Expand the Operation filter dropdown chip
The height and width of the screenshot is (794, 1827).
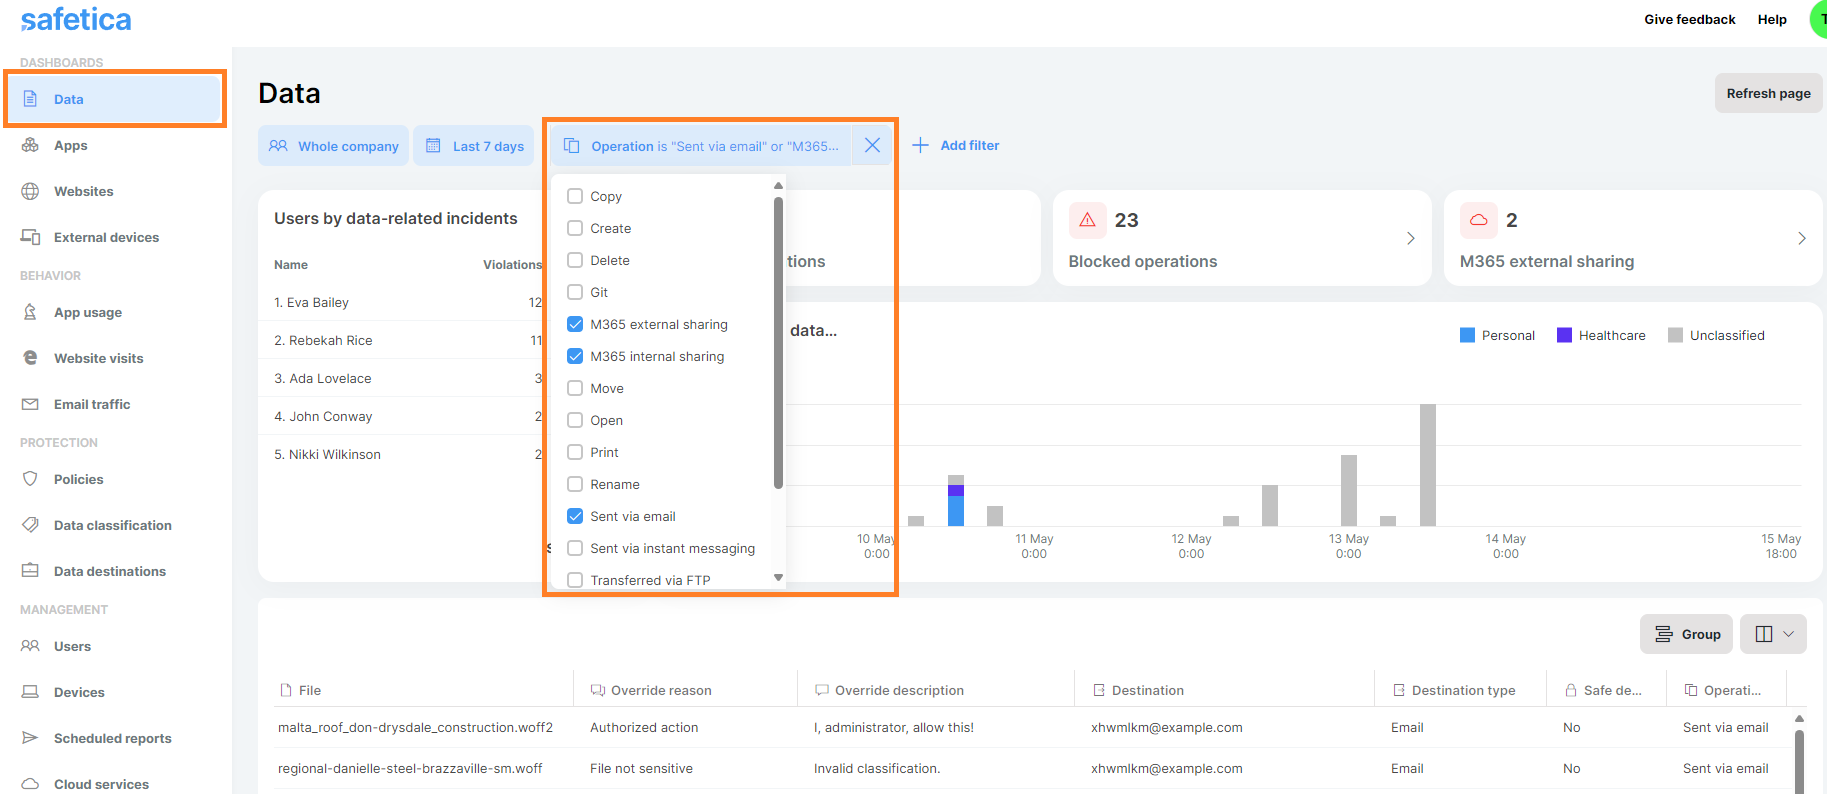click(701, 146)
